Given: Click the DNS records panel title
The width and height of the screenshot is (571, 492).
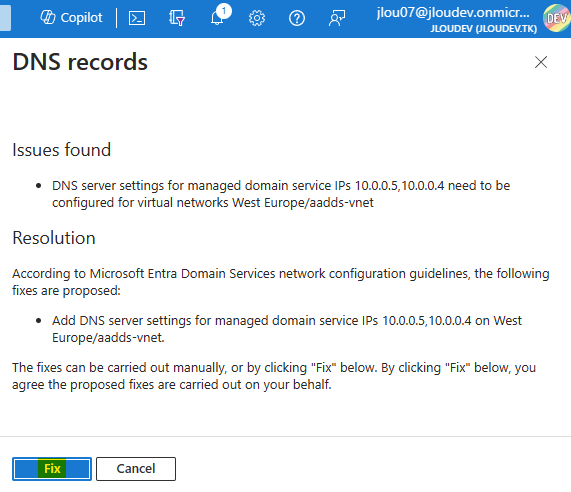Looking at the screenshot, I should (80, 62).
